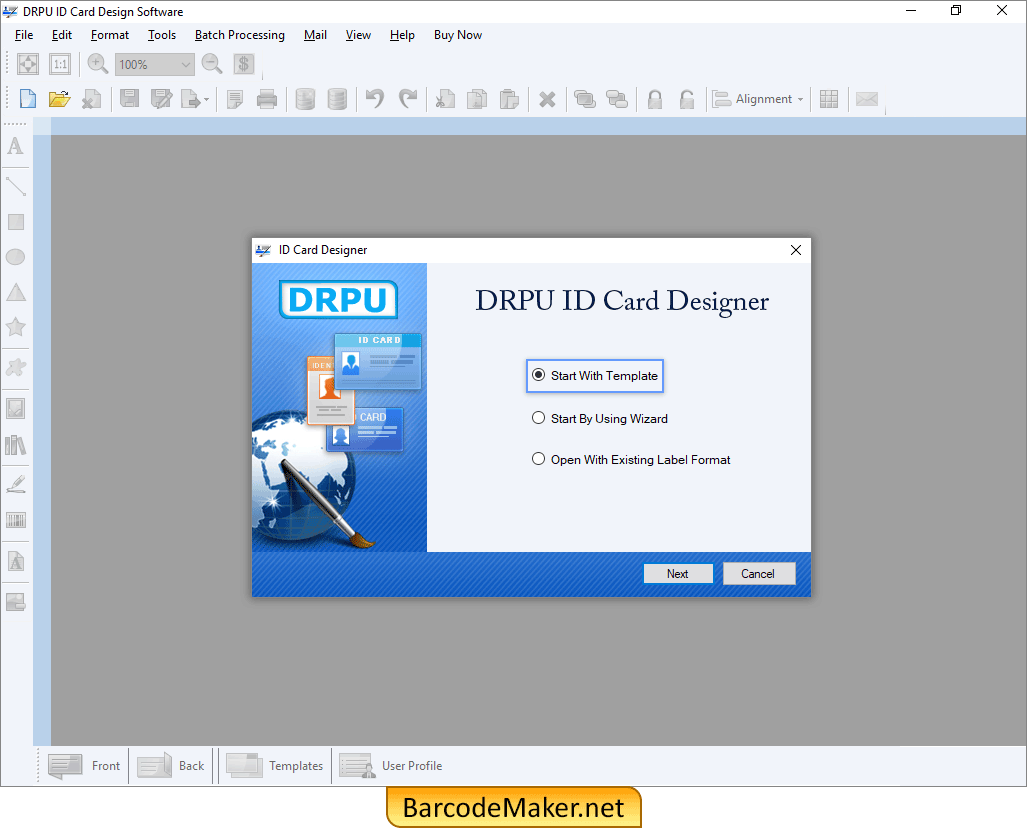Select the Line drawing tool
Screen dimensions: 1027x828
click(x=16, y=187)
